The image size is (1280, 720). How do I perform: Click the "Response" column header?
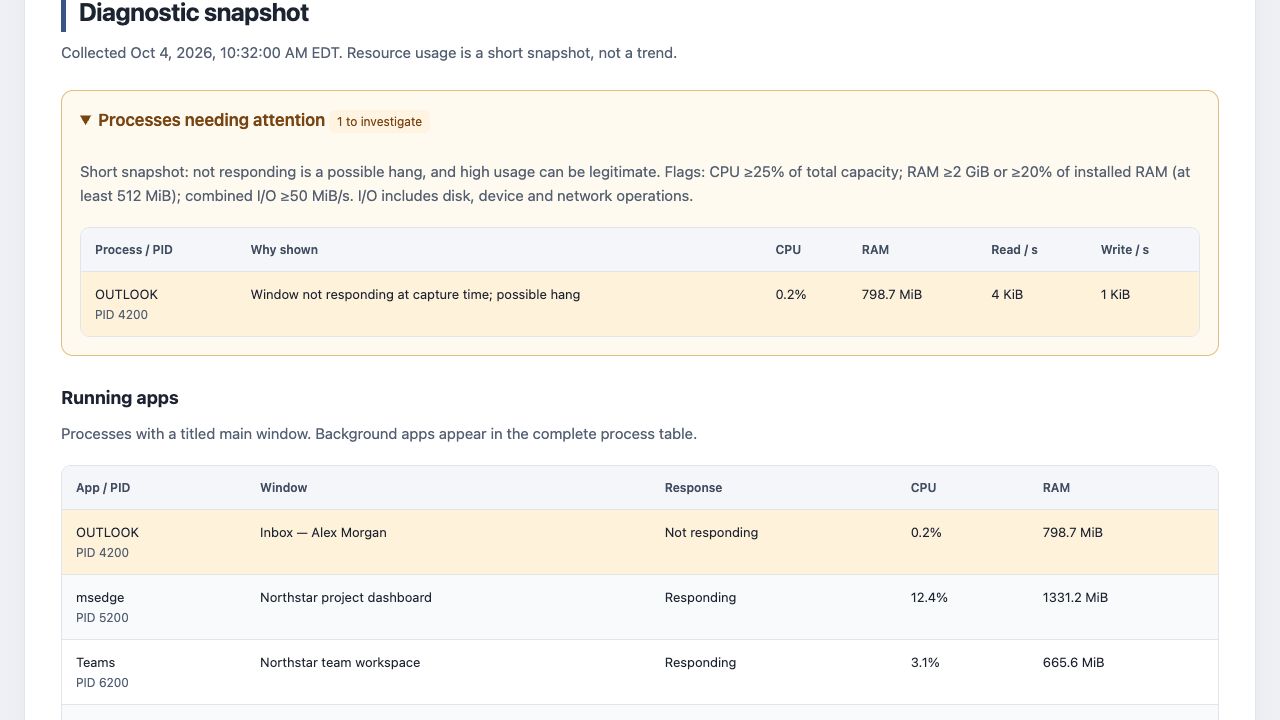coord(693,488)
